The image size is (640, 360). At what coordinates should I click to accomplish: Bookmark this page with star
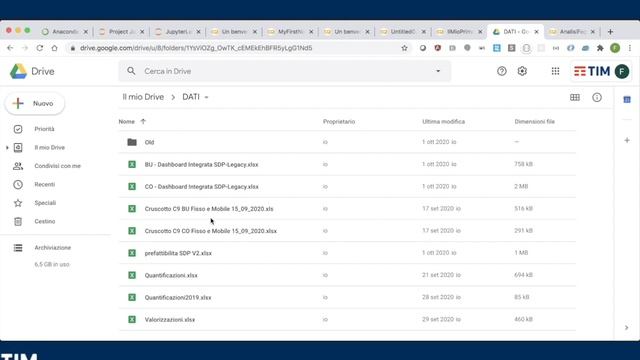[404, 48]
